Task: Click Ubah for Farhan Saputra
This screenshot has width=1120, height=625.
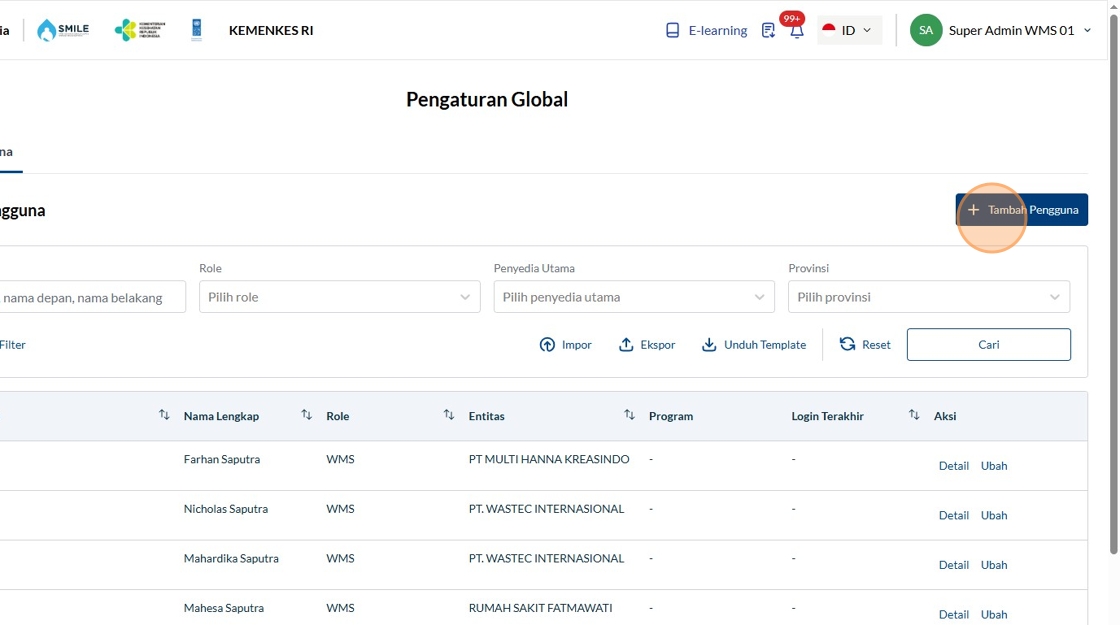Action: (994, 466)
